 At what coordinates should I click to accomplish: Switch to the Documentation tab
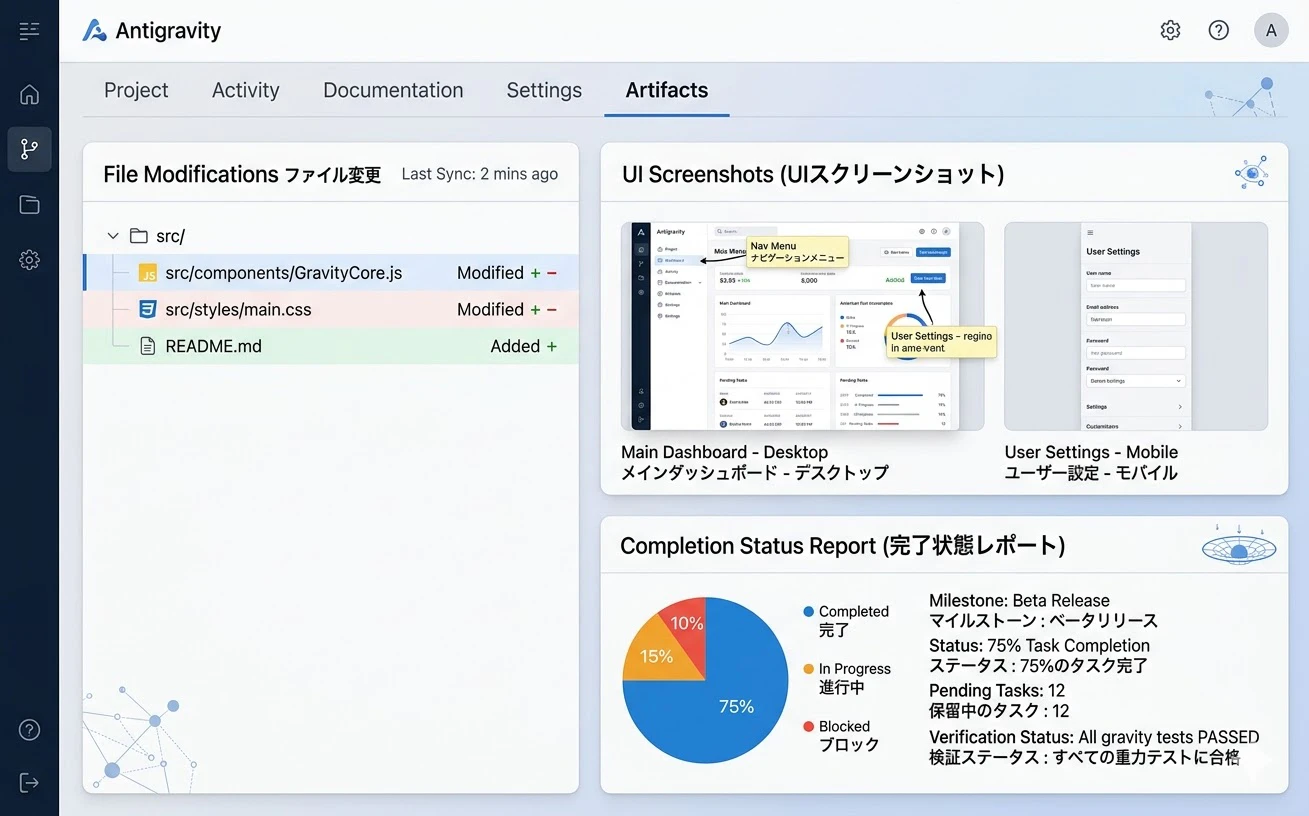point(393,90)
